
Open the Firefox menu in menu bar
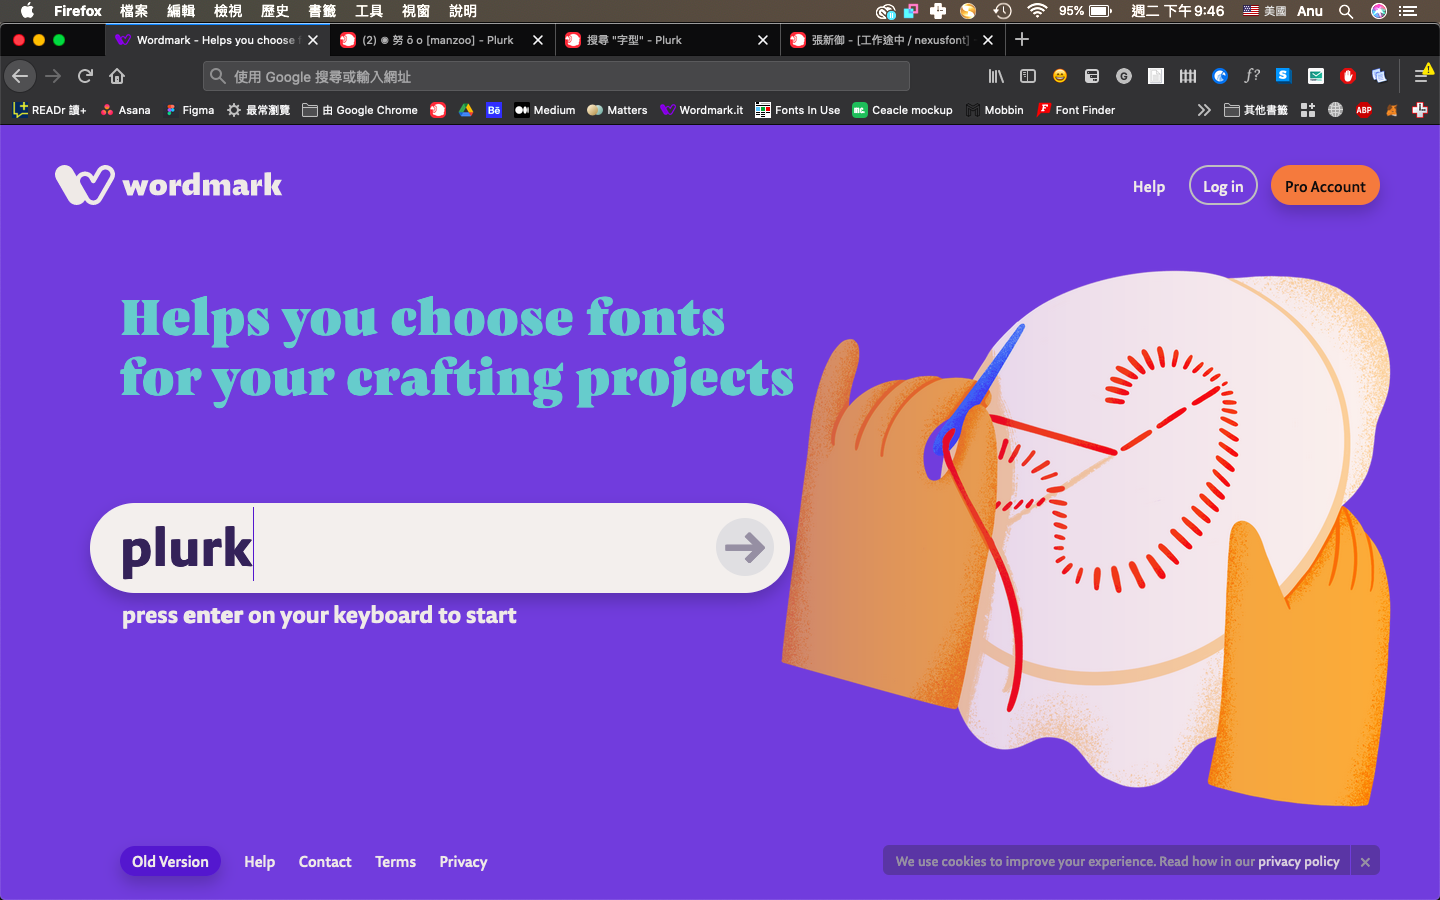[x=78, y=11]
